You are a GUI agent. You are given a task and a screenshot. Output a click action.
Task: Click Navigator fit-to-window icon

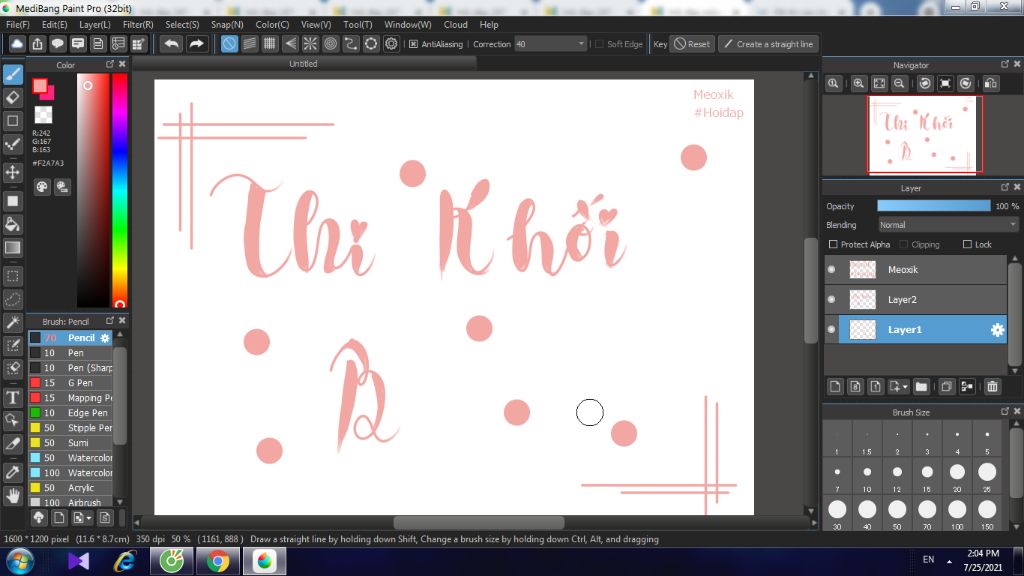(x=880, y=84)
